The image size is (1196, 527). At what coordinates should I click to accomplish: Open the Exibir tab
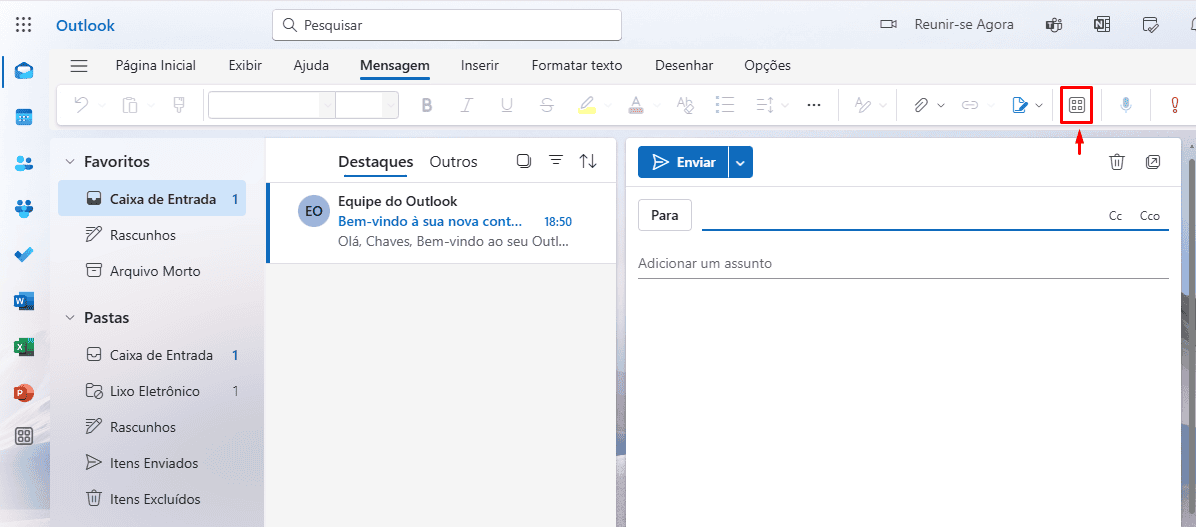coord(245,66)
